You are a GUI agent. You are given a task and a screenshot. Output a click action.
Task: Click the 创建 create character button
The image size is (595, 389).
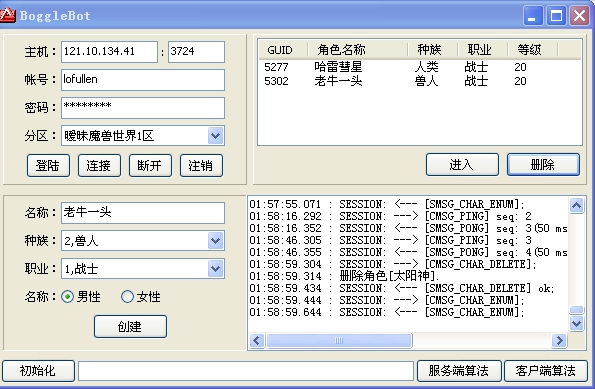point(130,326)
